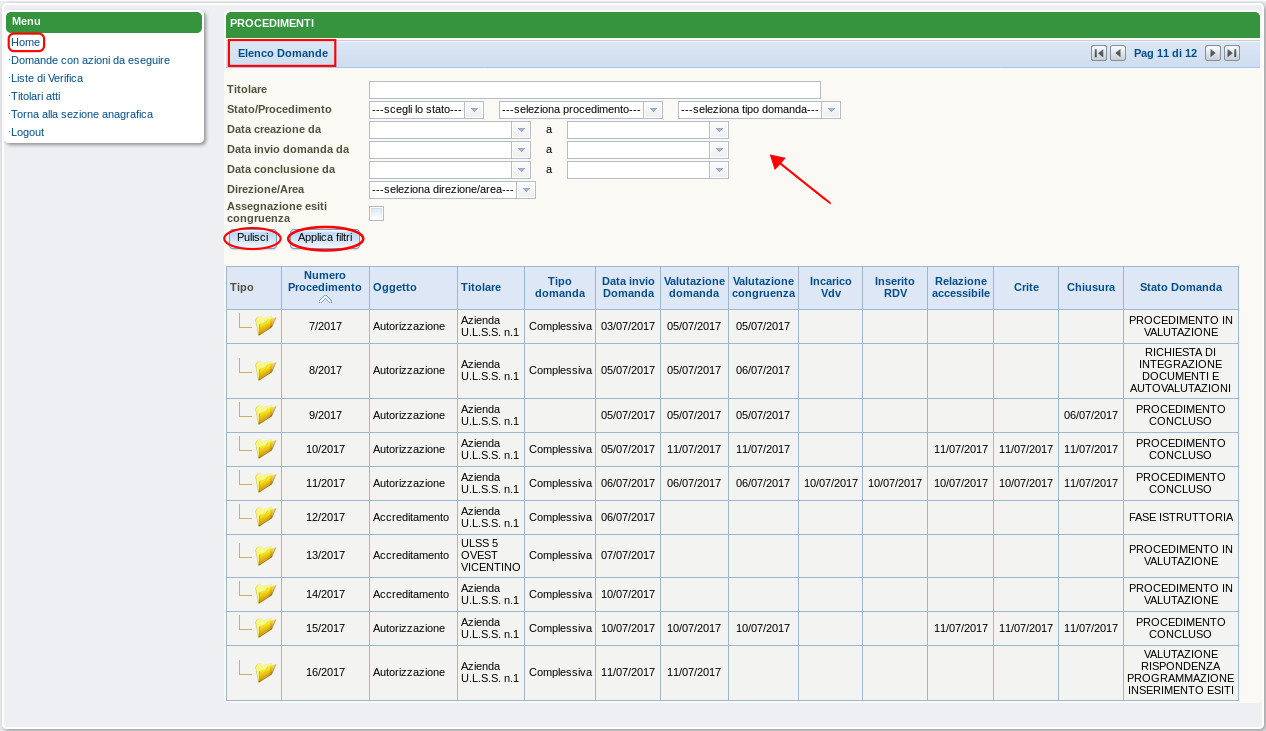The image size is (1266, 731).
Task: Select Domande con azioni da eseguire
Action: tap(90, 60)
